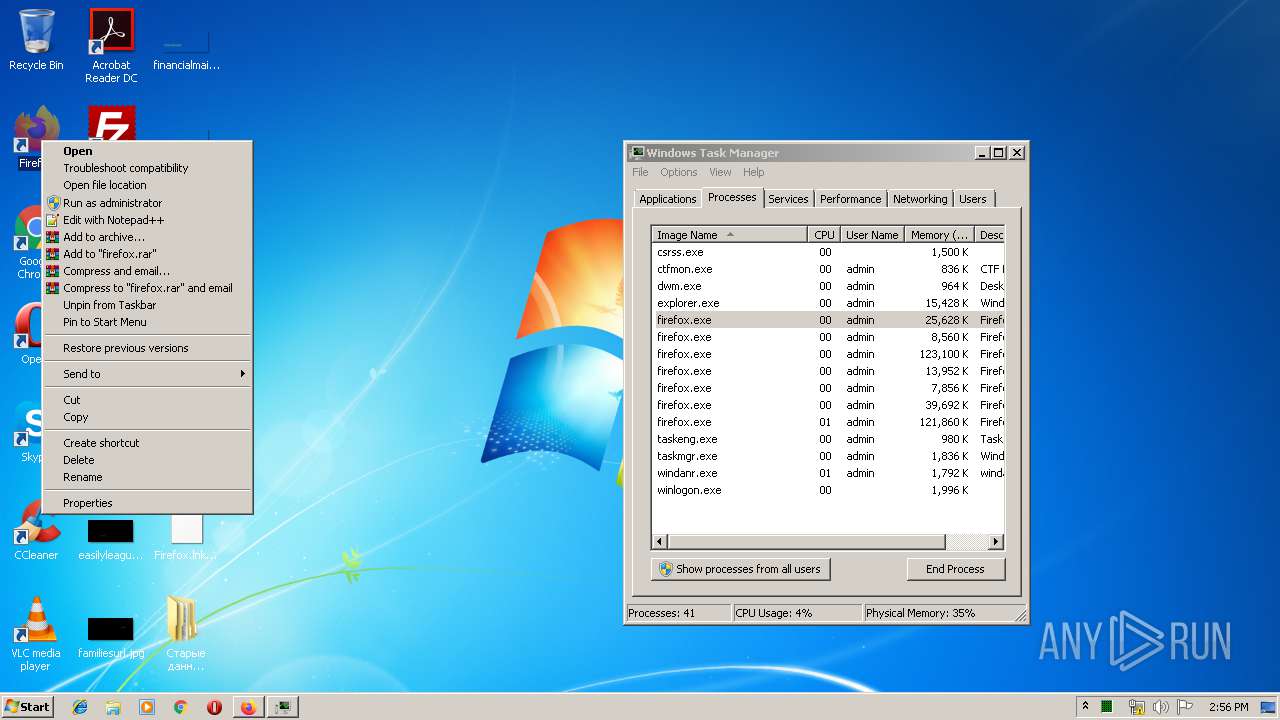Click the process list right scroll arrow
The width and height of the screenshot is (1280, 720).
click(996, 542)
